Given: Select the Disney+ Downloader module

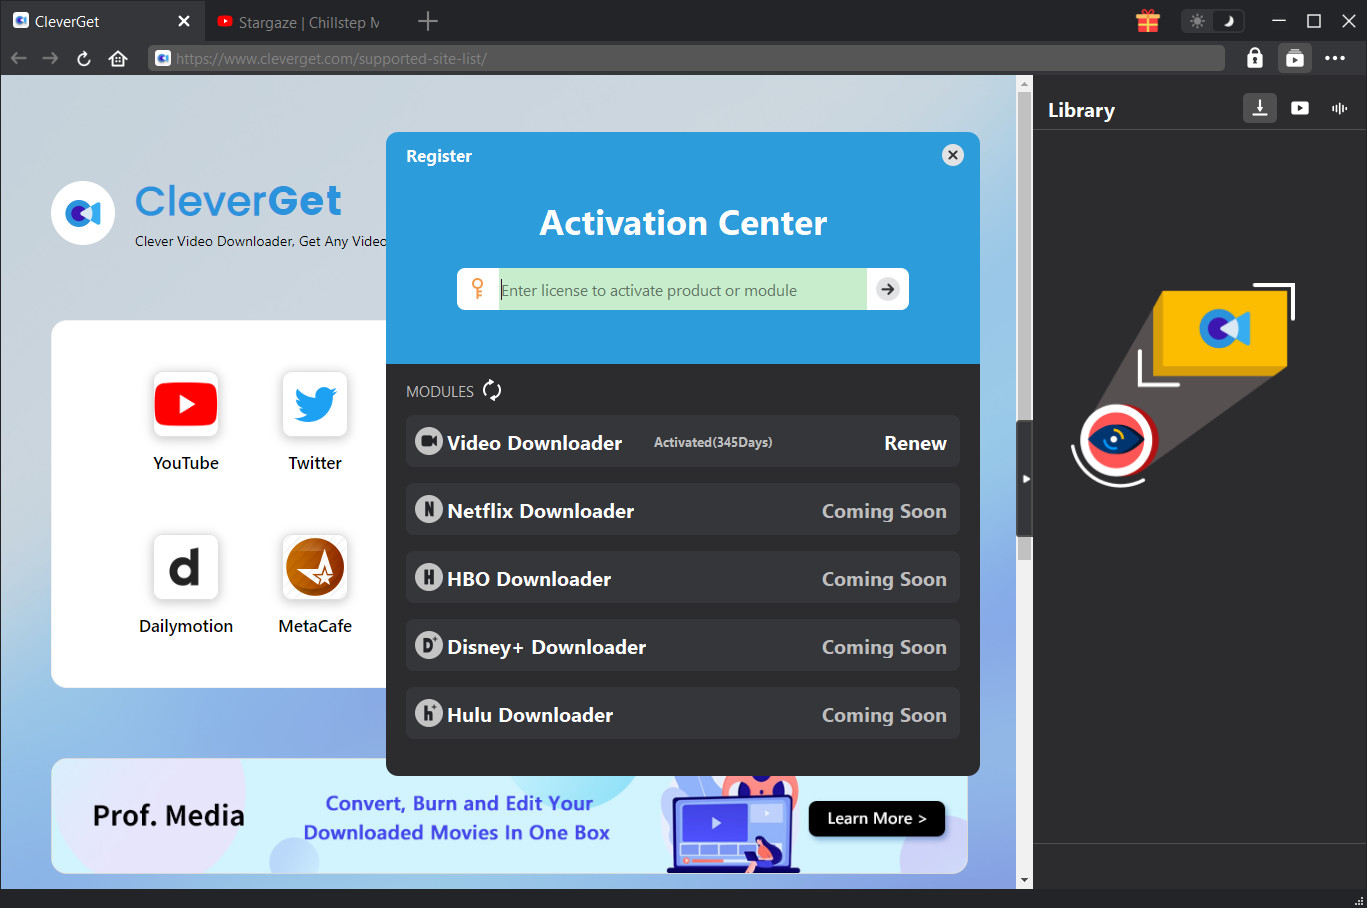Looking at the screenshot, I should click(x=683, y=645).
